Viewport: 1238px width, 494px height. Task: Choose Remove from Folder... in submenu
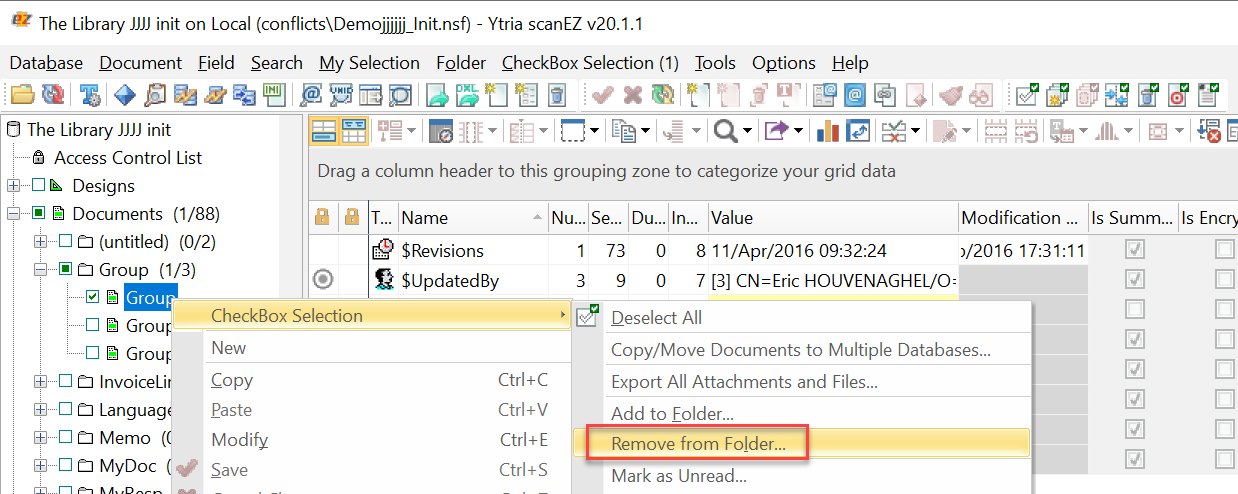click(x=698, y=443)
